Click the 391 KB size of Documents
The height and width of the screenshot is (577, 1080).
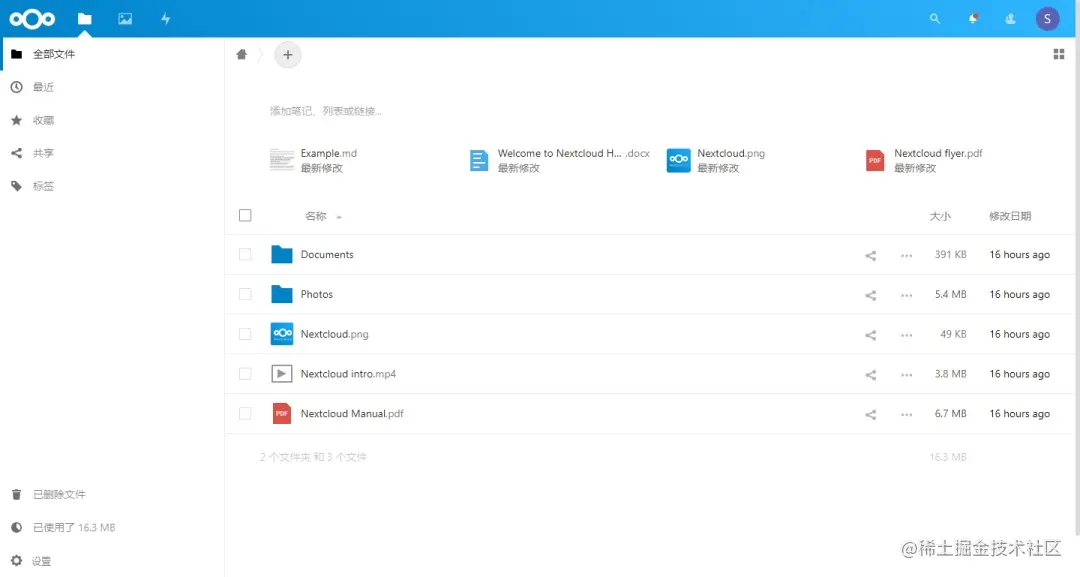951,255
